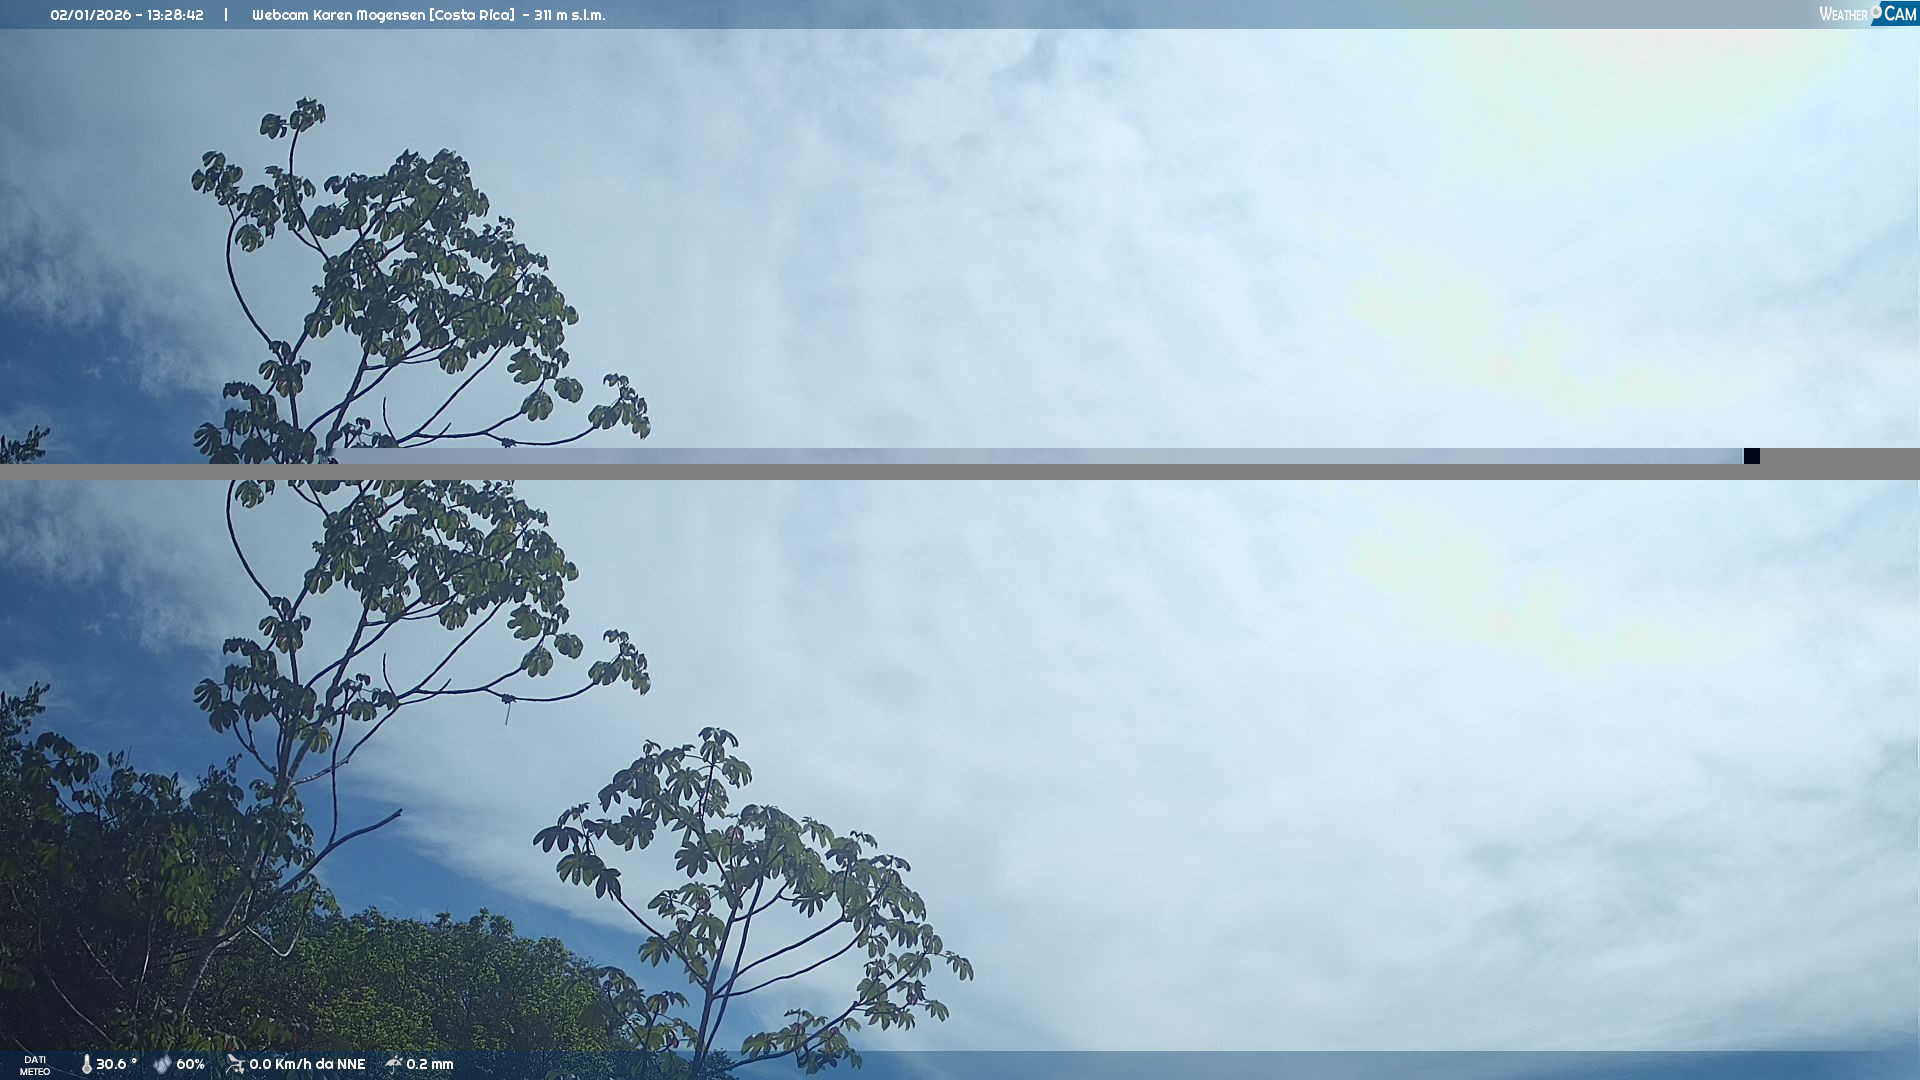This screenshot has width=1920, height=1080.
Task: Click the gray horizontal glitch band
Action: click(x=960, y=471)
